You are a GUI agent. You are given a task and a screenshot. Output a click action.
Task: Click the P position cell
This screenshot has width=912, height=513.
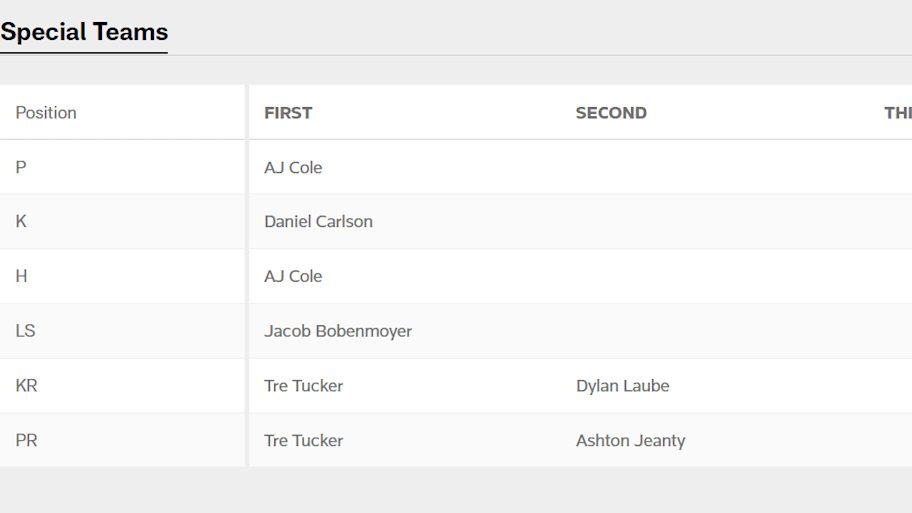21,168
